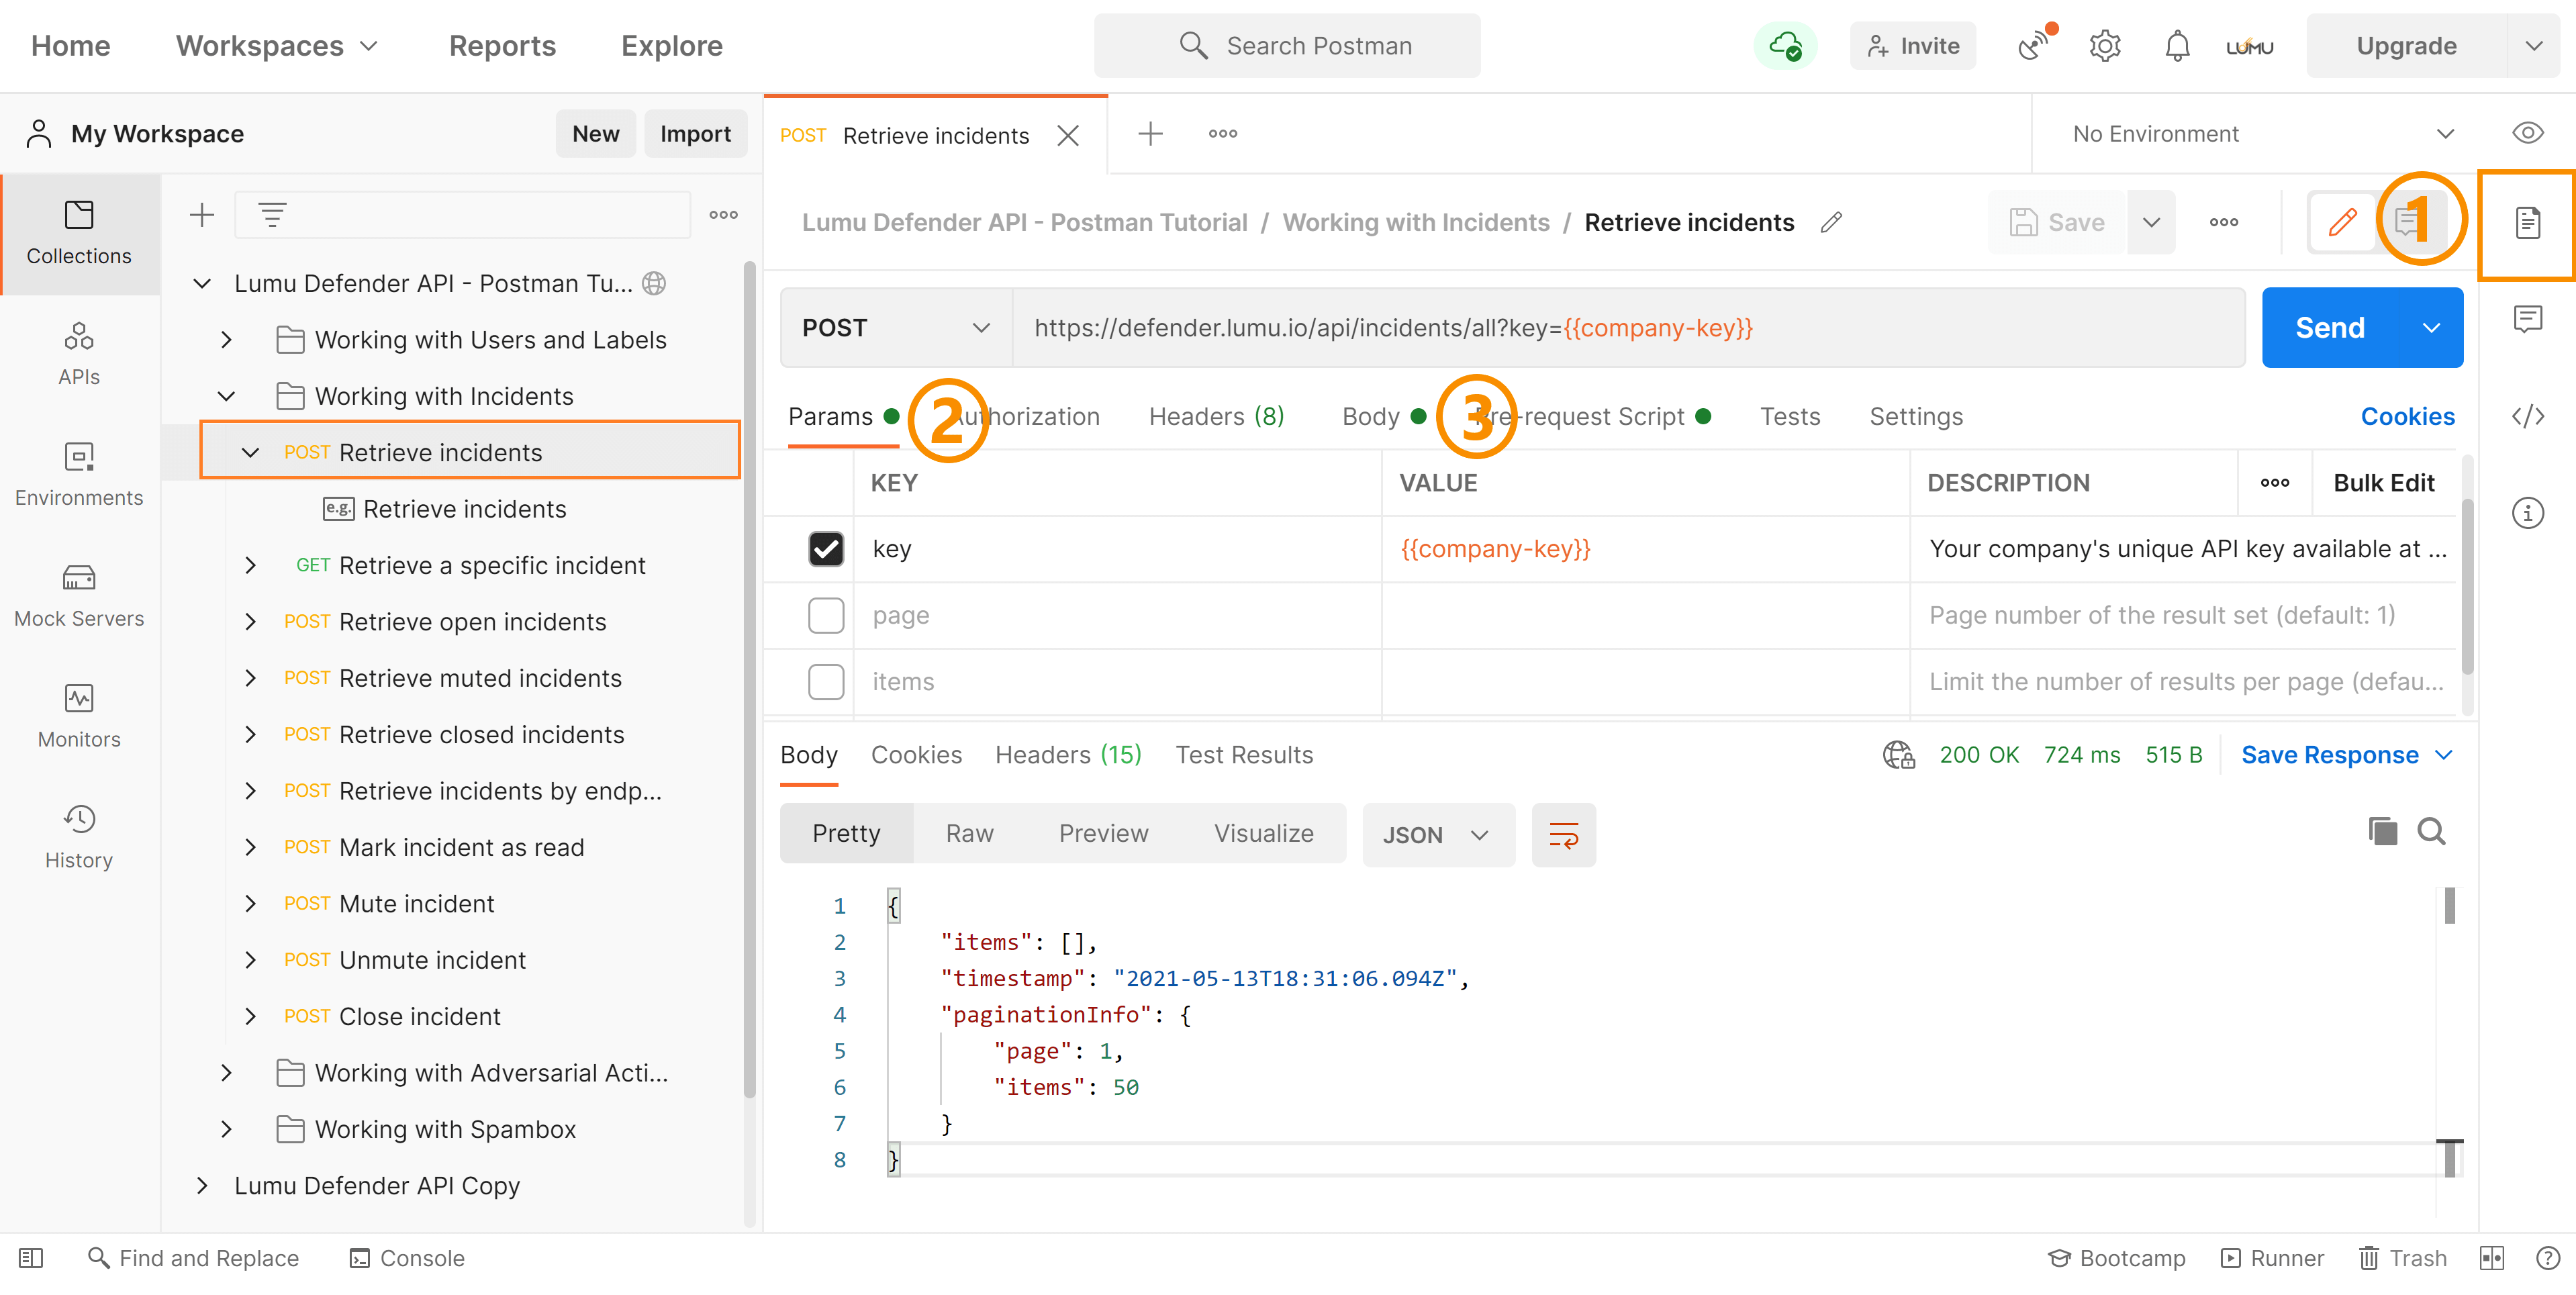Copy the response body
The height and width of the screenshot is (1295, 2576).
2384,830
